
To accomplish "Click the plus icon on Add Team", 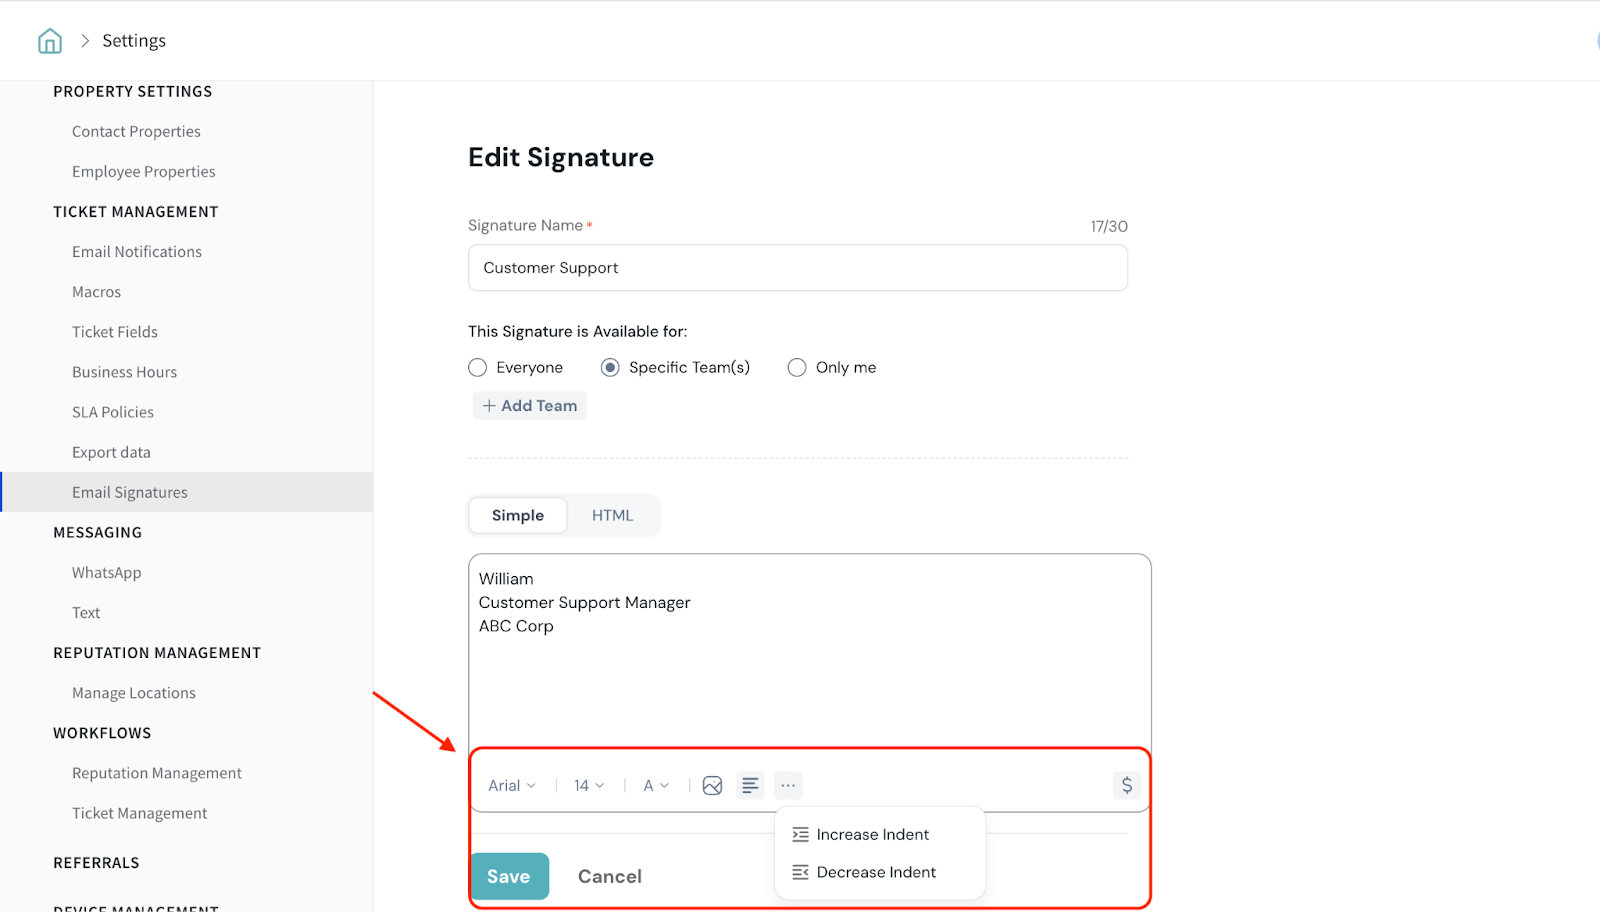I will pos(489,406).
